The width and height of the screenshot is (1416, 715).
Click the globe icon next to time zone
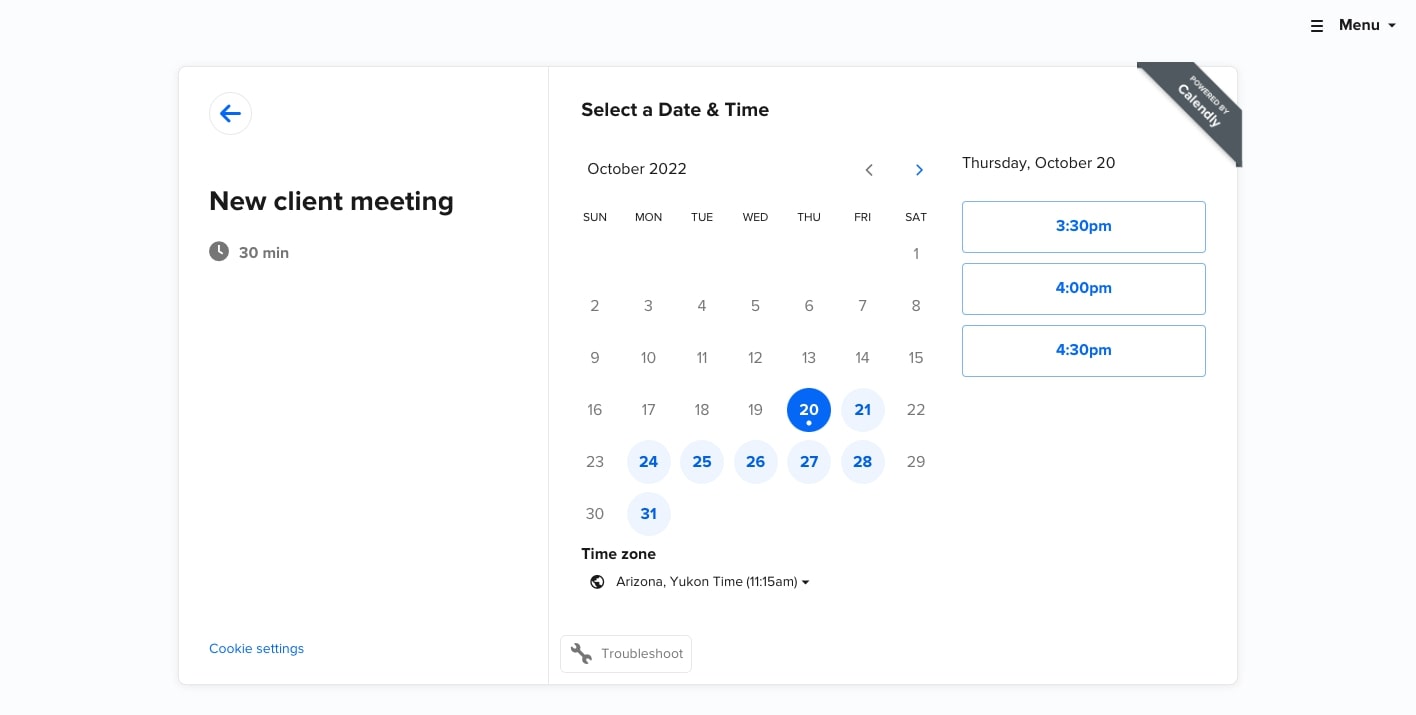coord(597,581)
